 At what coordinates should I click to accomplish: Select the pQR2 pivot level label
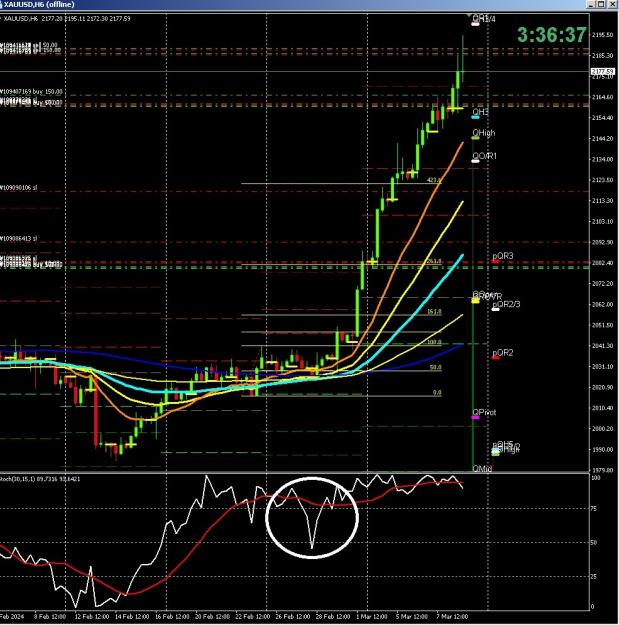[503, 352]
